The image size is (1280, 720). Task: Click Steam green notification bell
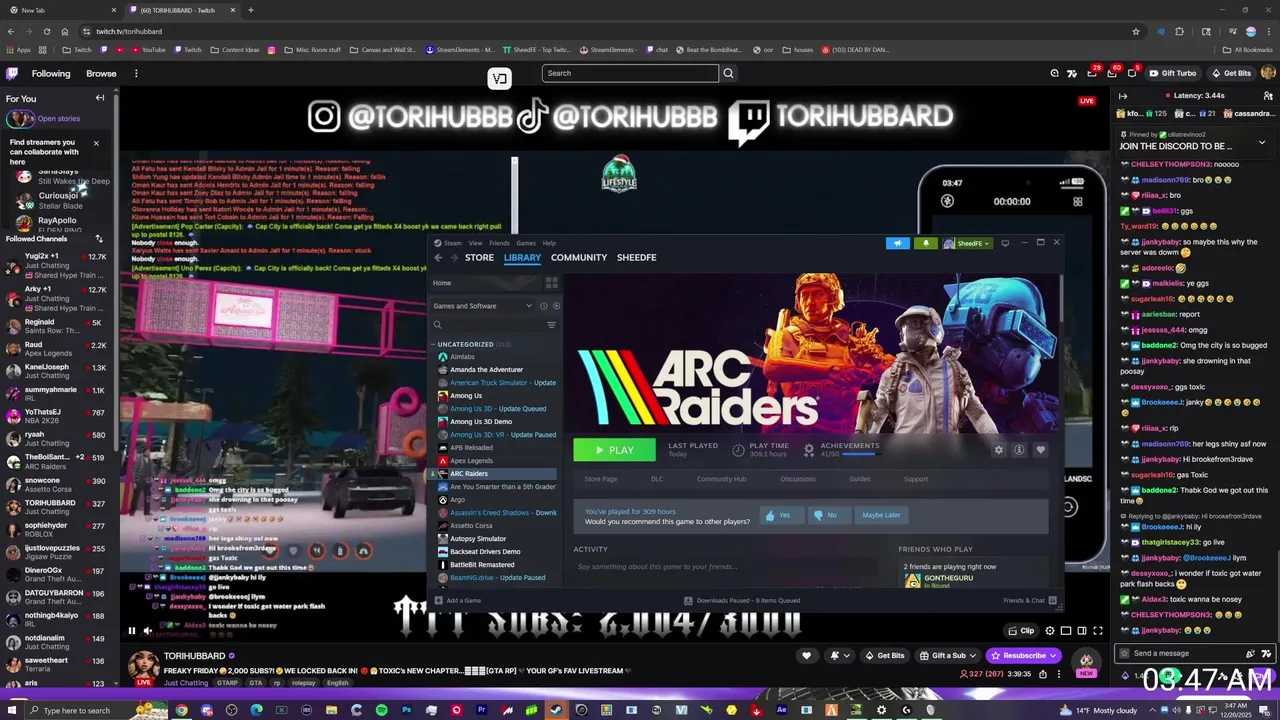925,243
